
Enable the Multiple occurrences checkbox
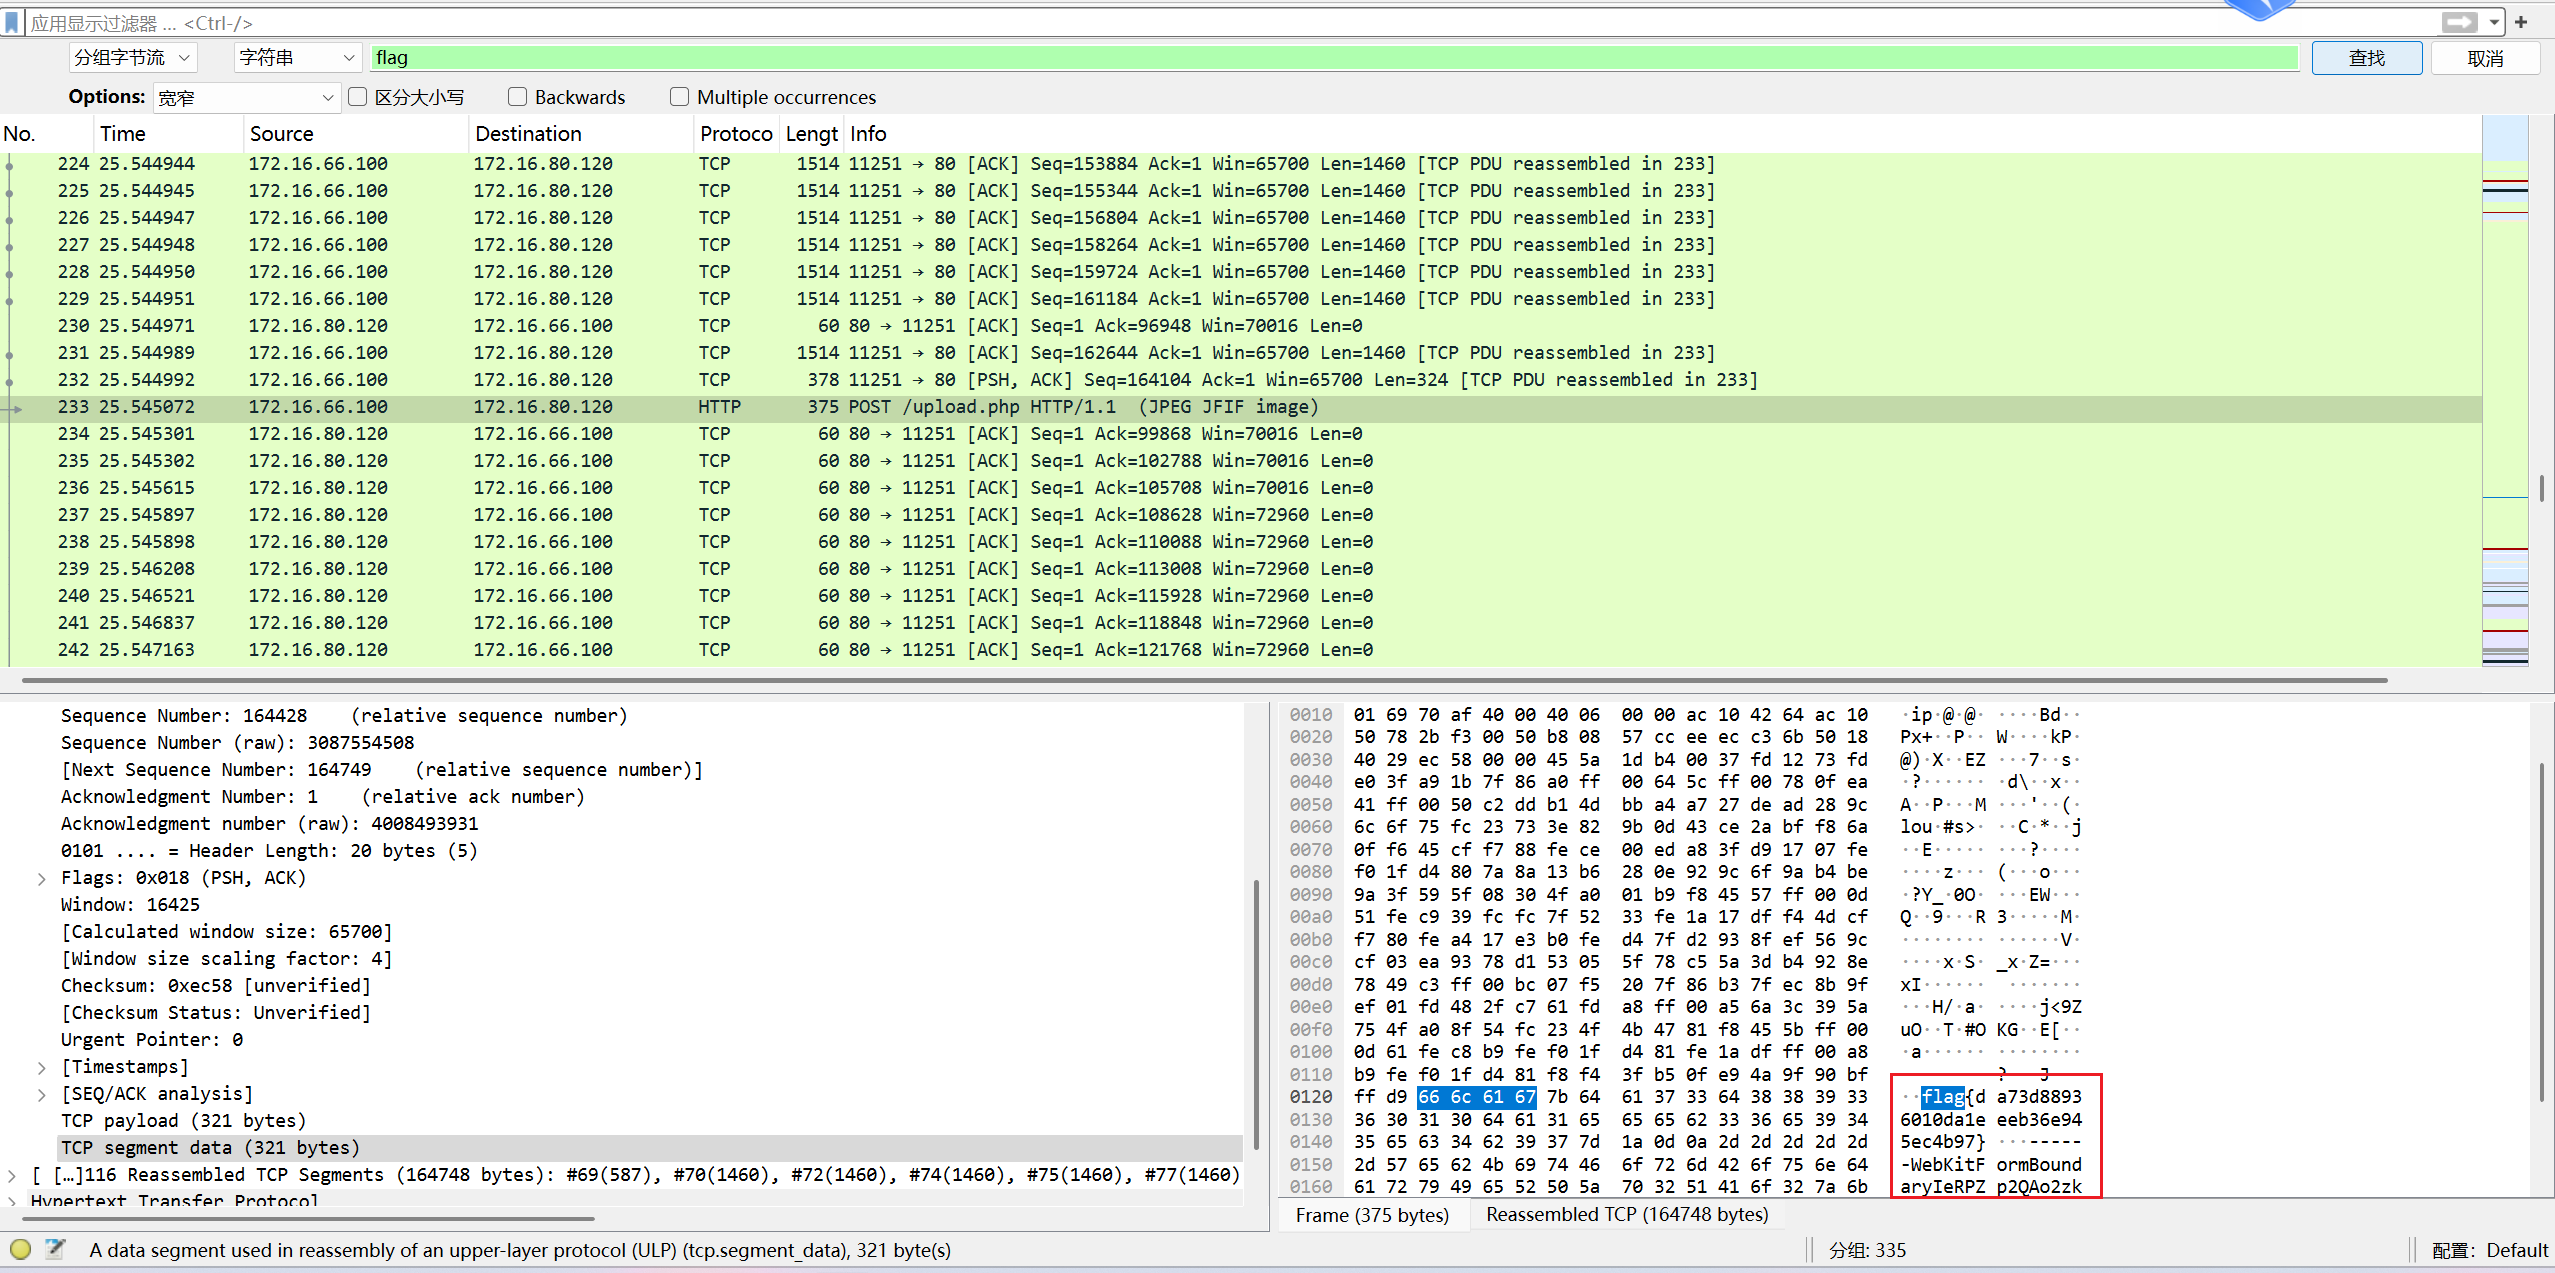[x=680, y=97]
